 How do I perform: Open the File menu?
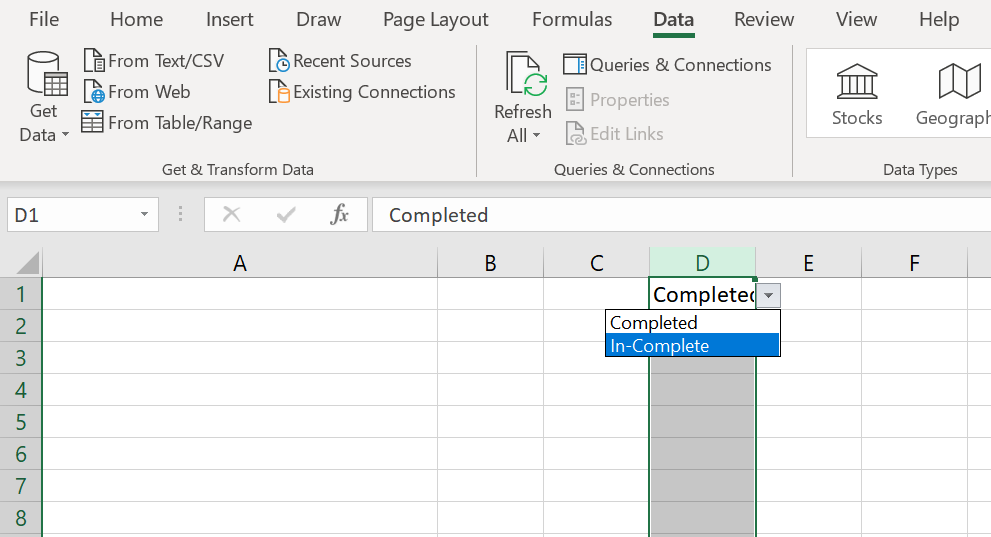(44, 20)
